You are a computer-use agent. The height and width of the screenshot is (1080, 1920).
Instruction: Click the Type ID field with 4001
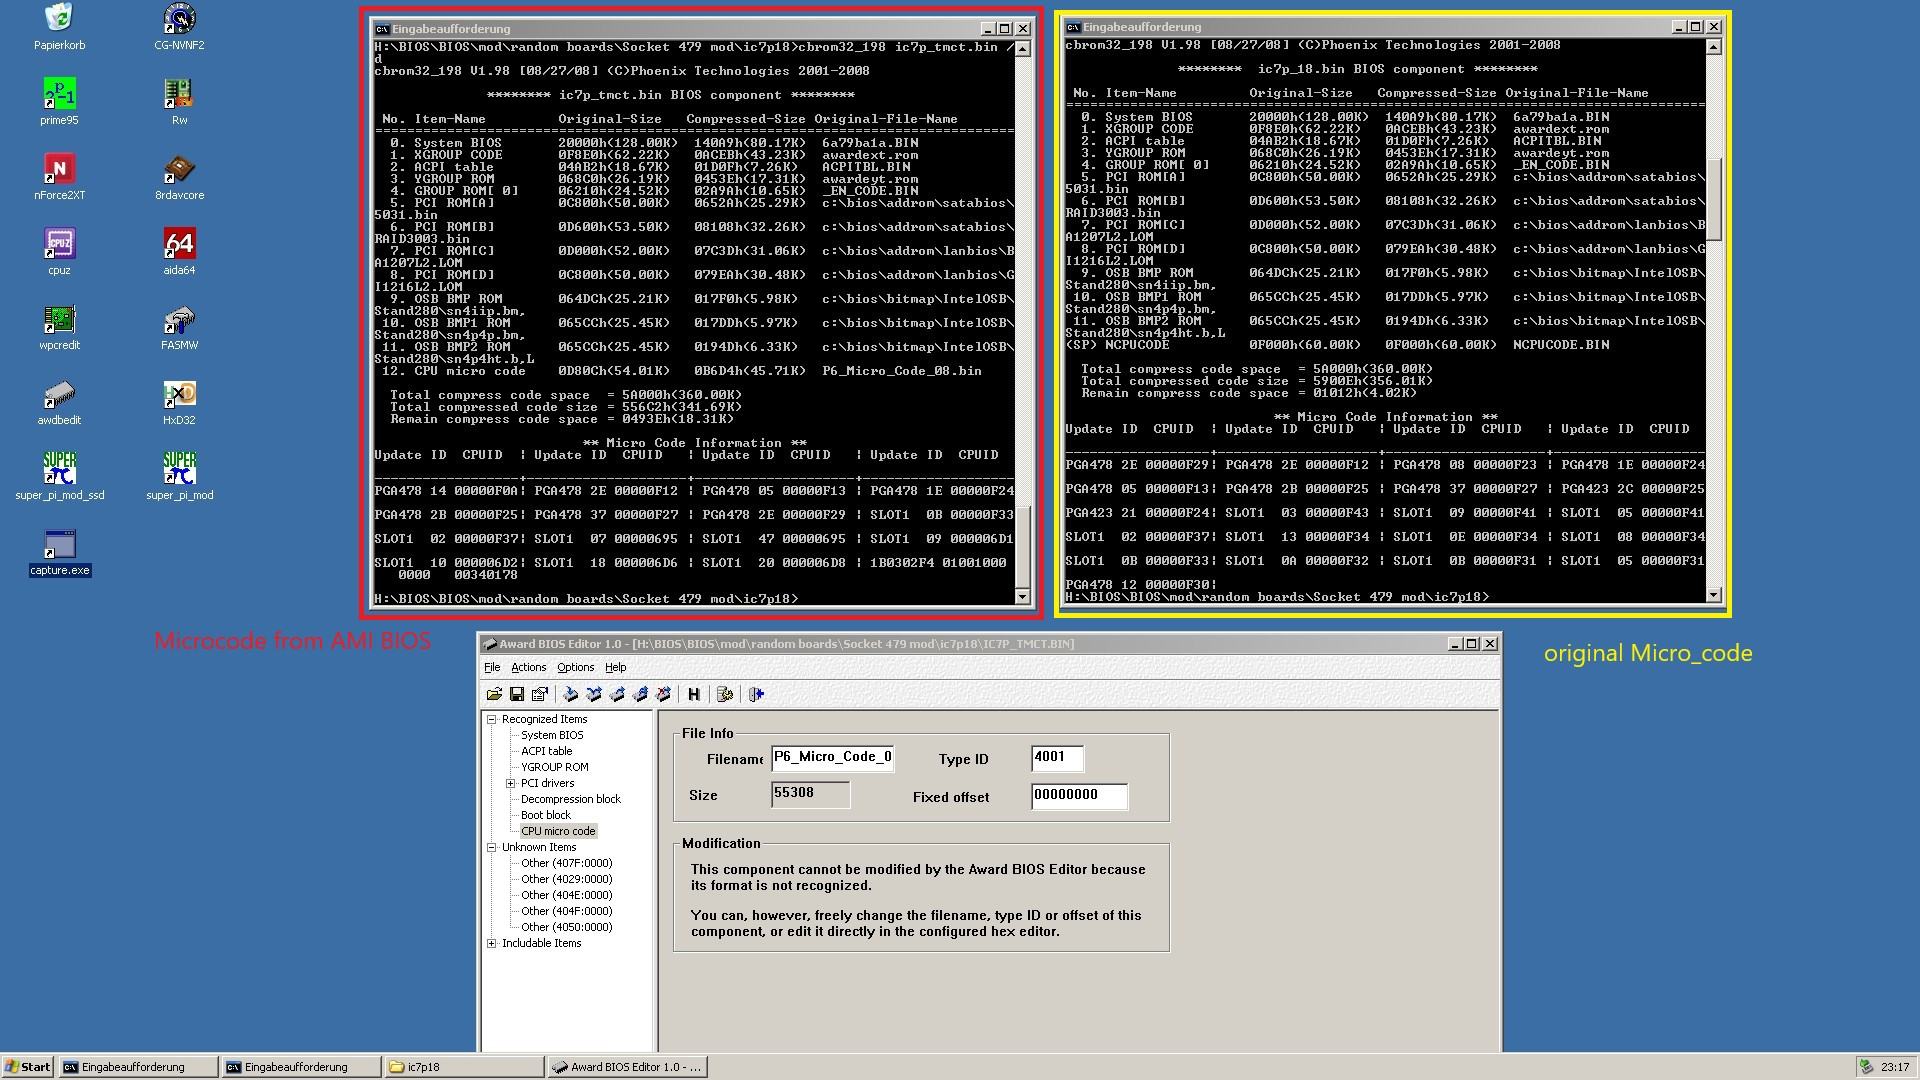(x=1057, y=758)
